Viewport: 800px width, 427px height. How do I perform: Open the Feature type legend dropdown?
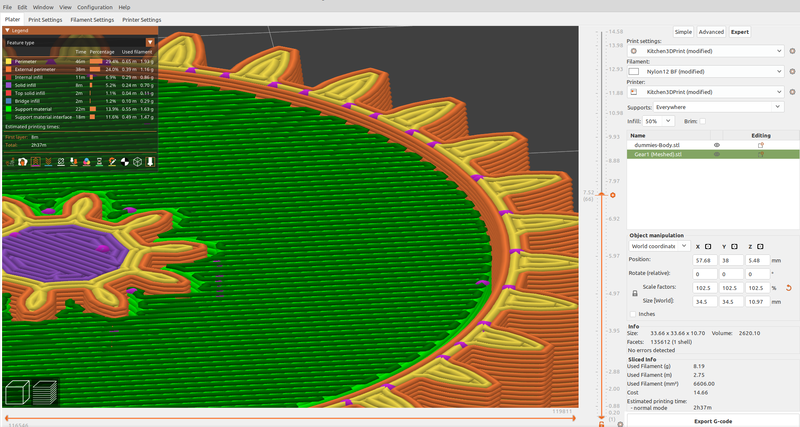tap(150, 43)
